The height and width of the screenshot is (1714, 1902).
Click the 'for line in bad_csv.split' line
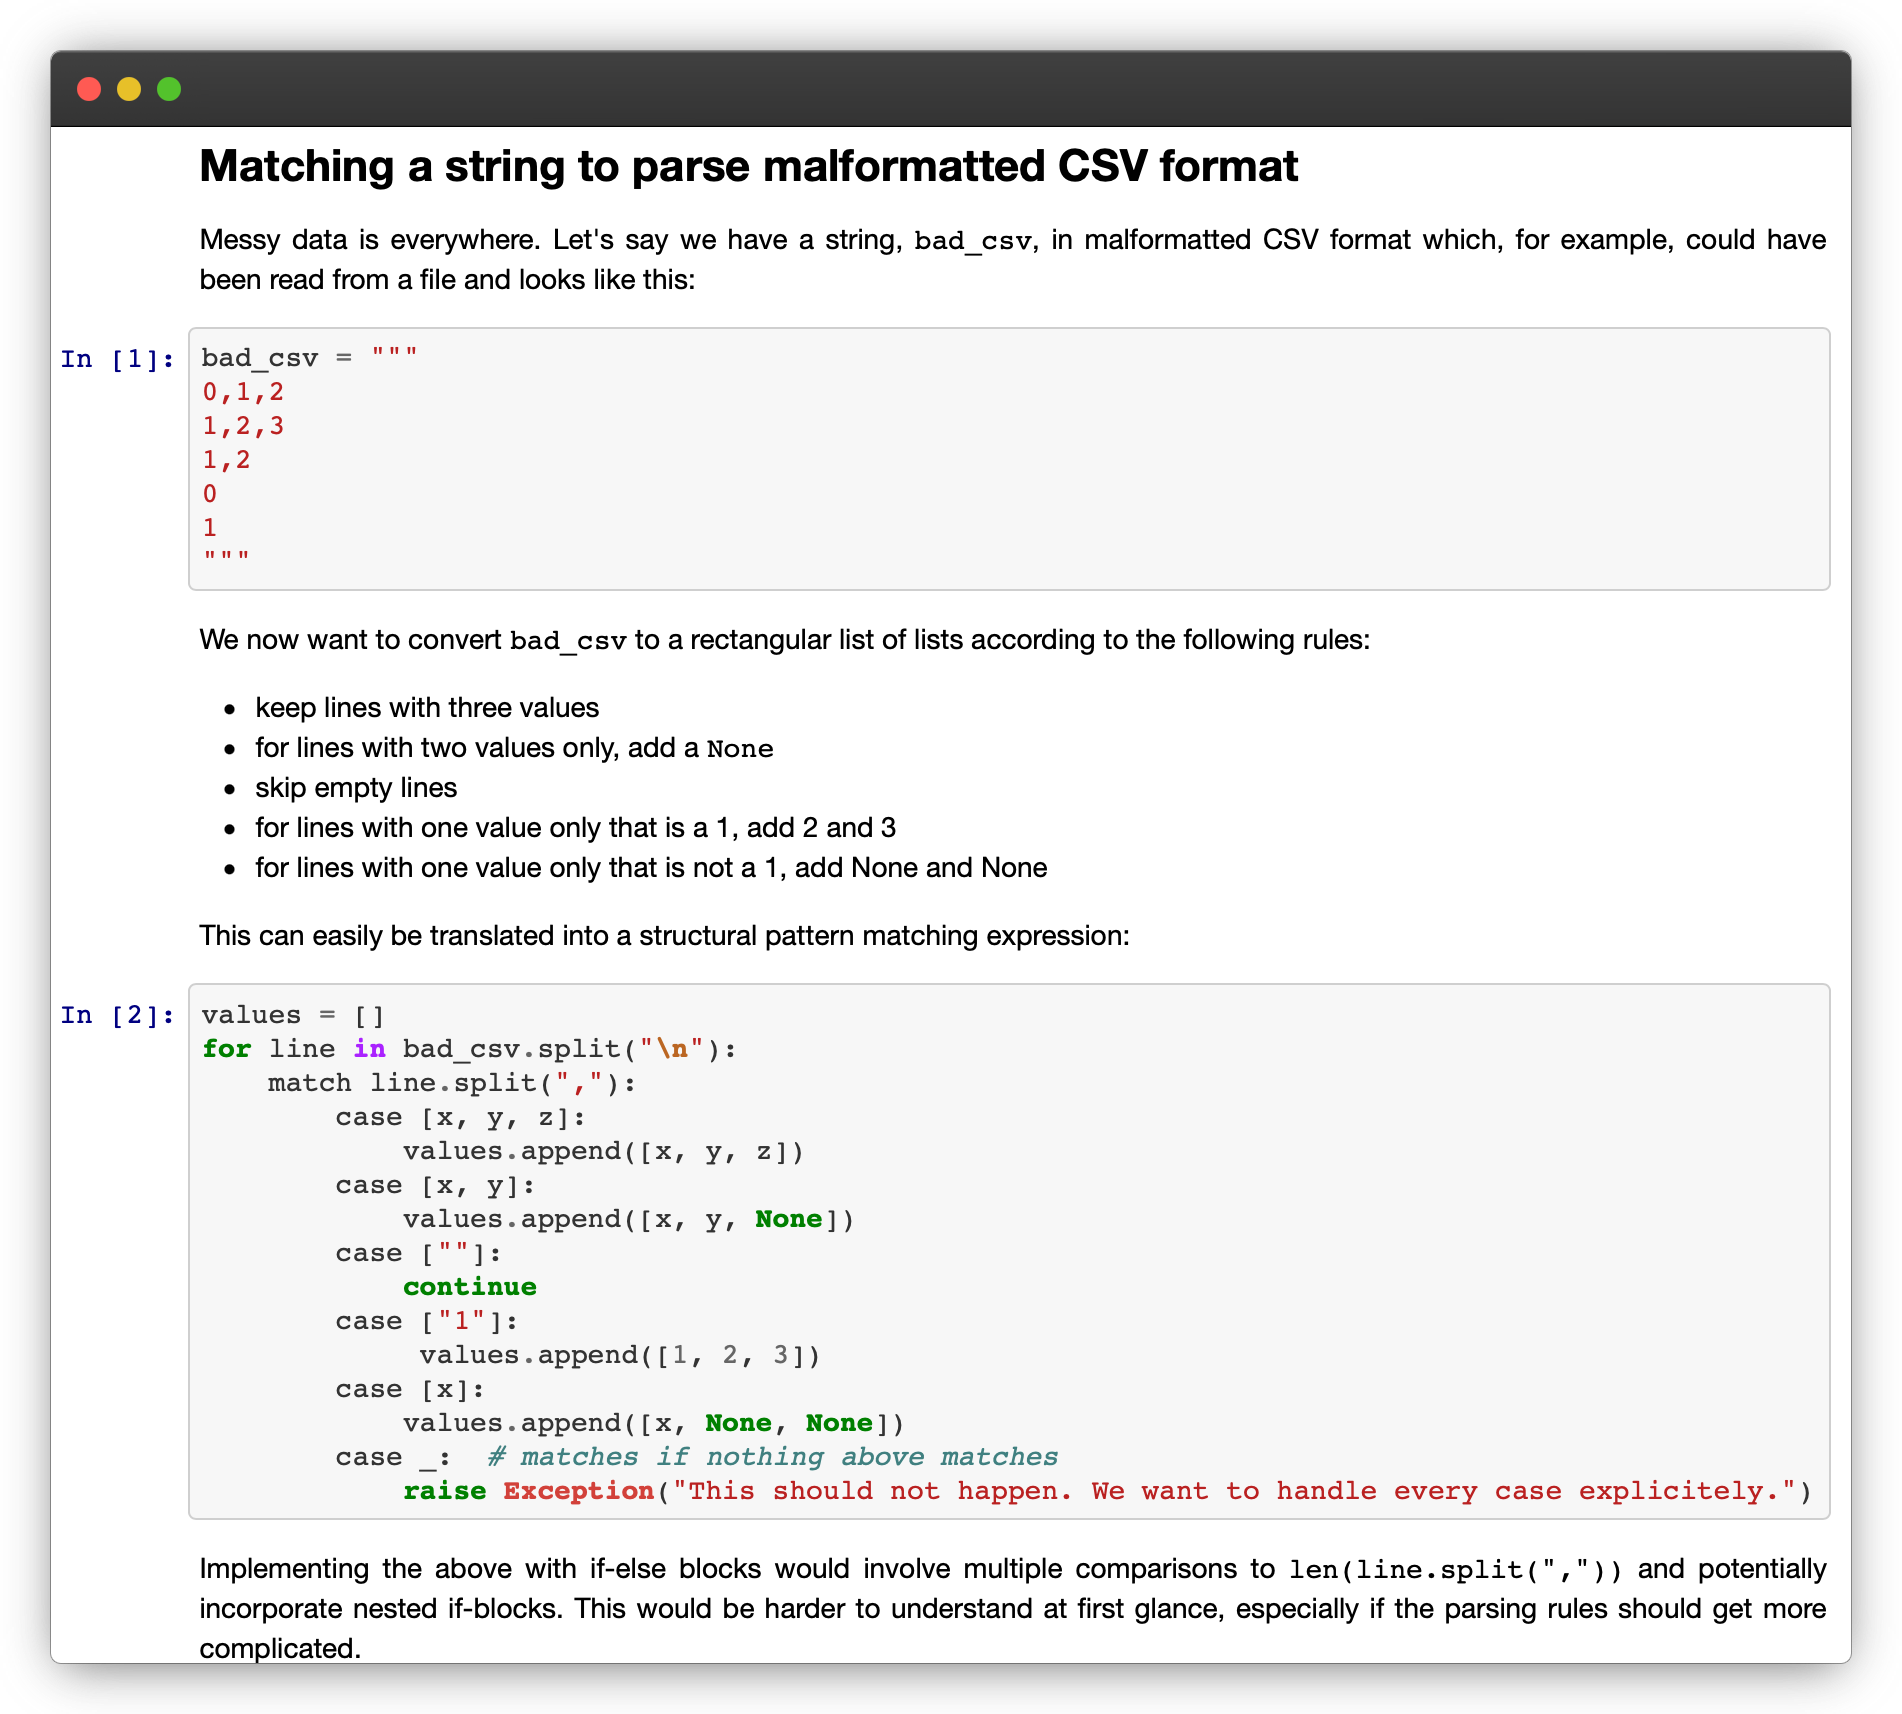coord(469,1049)
